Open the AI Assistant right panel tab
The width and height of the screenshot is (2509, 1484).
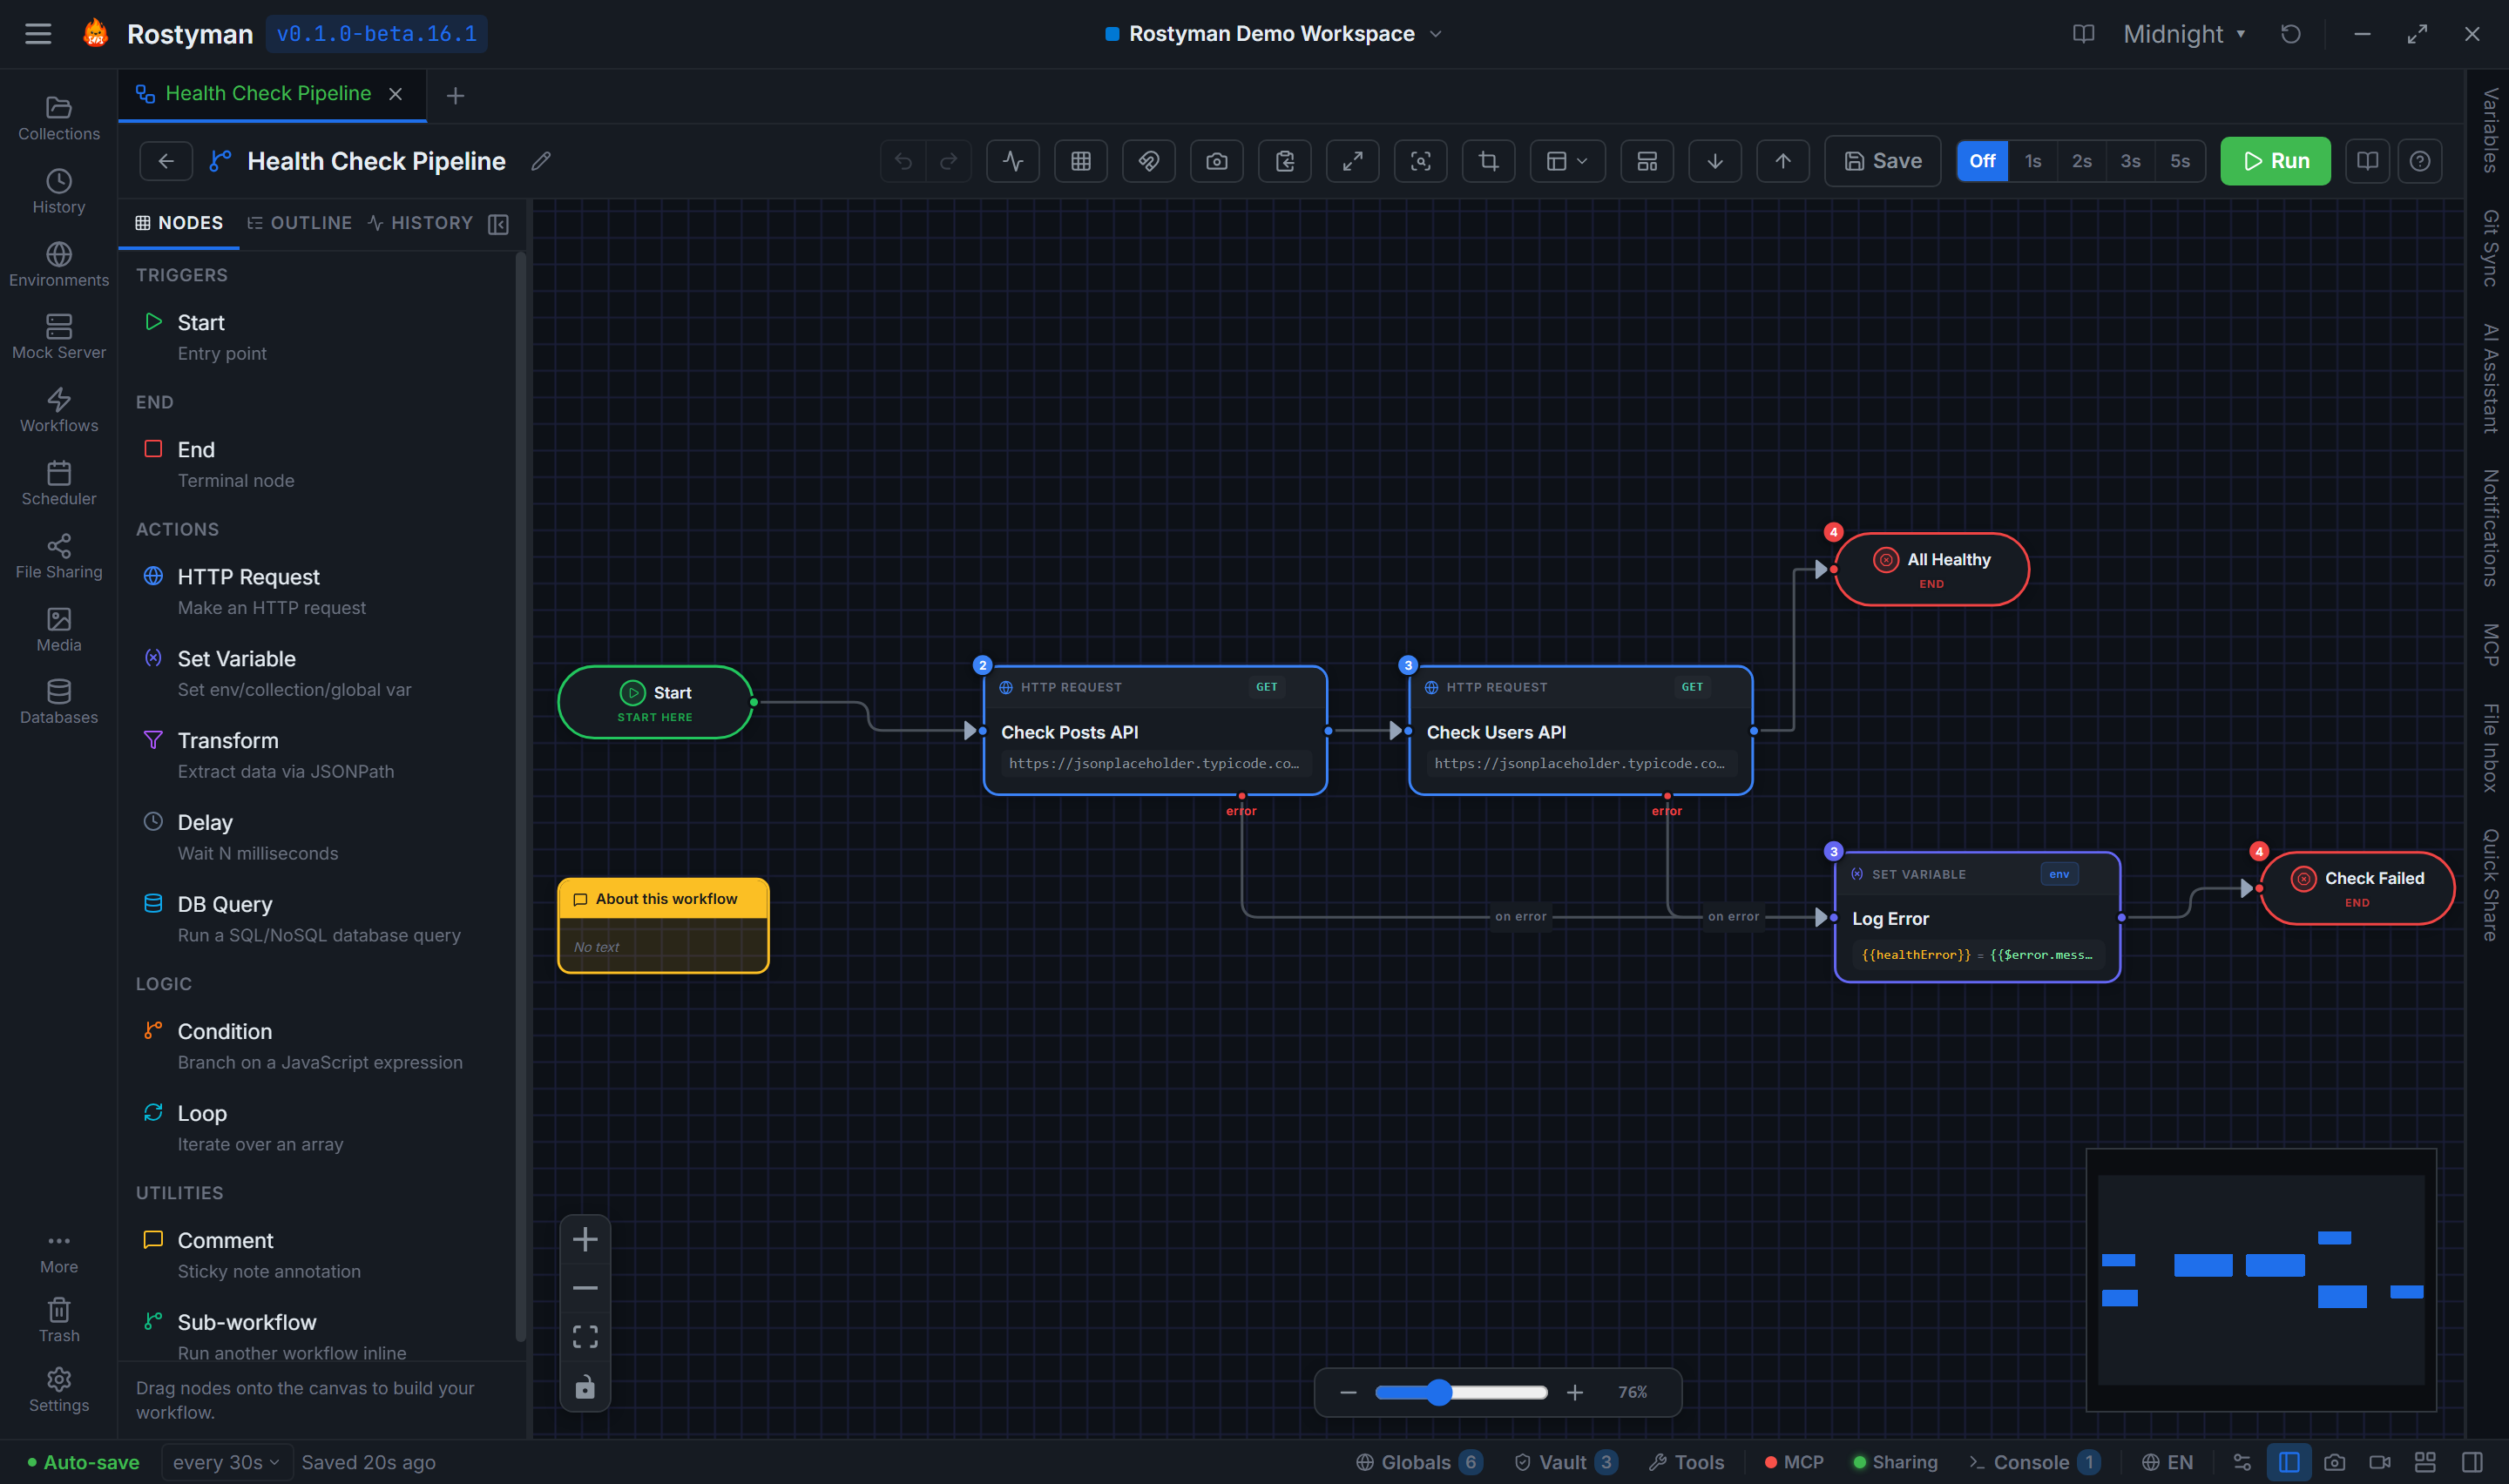2490,378
